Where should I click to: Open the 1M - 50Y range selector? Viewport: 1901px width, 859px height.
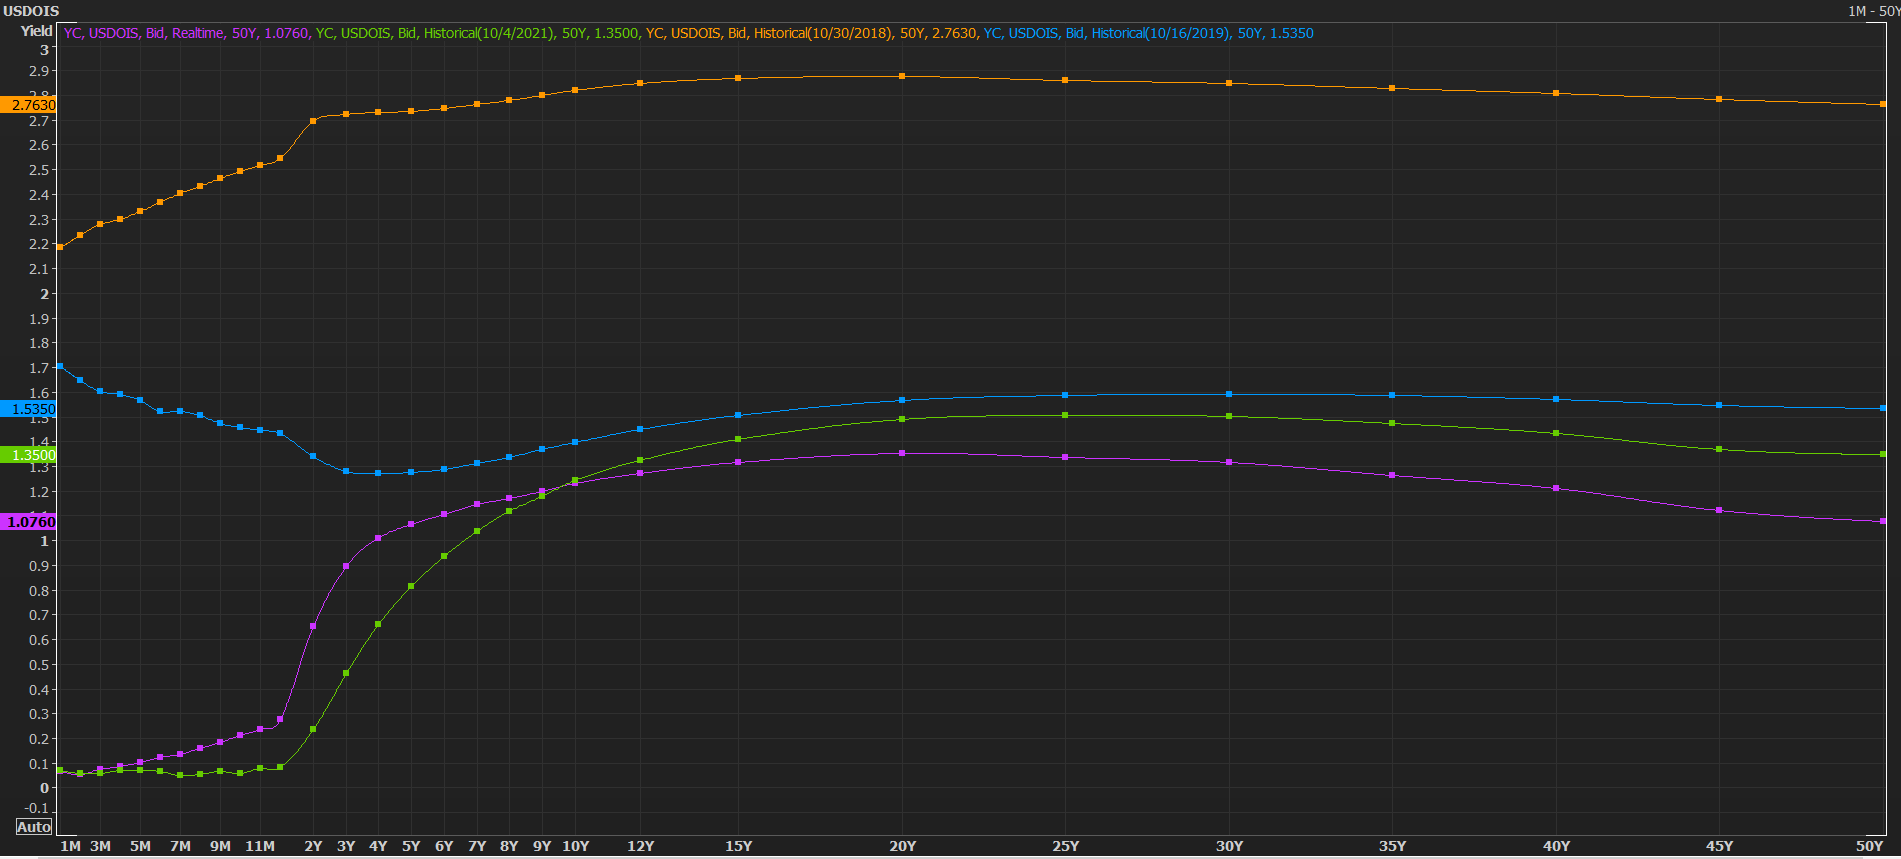1872,11
